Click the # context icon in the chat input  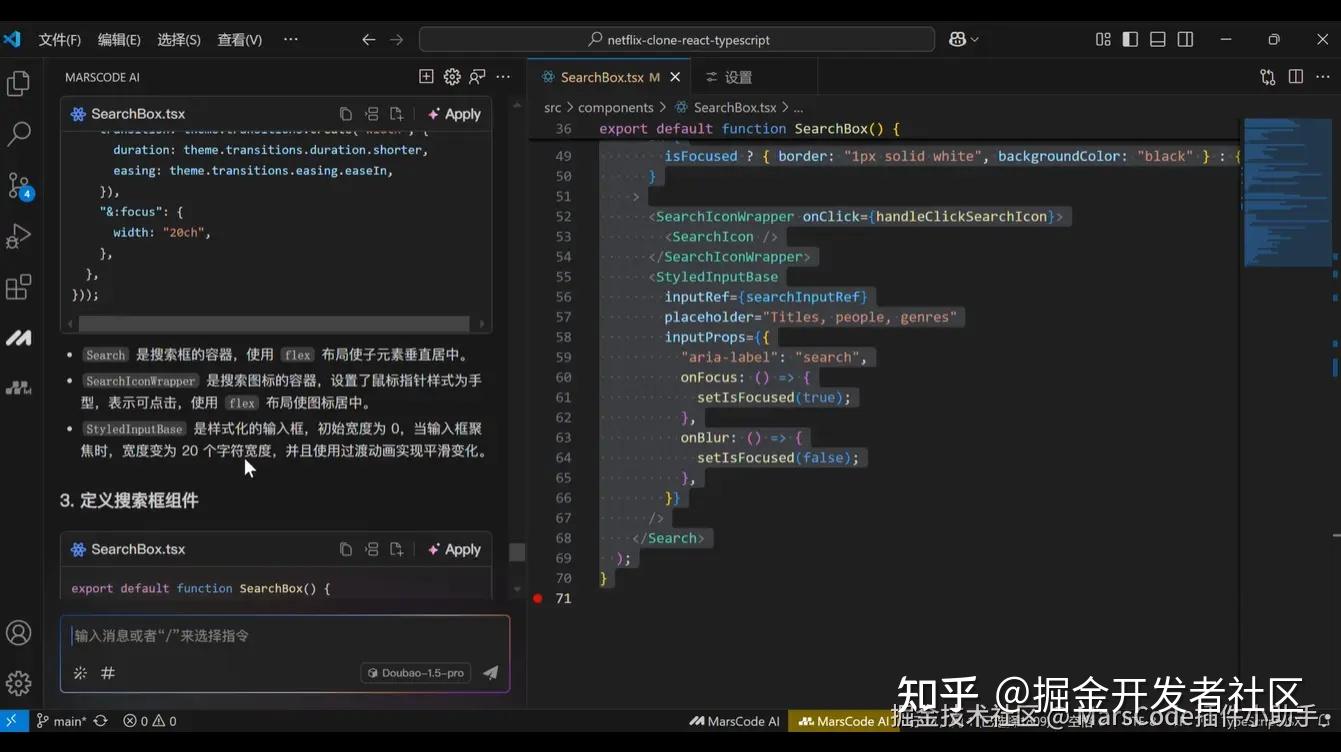point(108,673)
